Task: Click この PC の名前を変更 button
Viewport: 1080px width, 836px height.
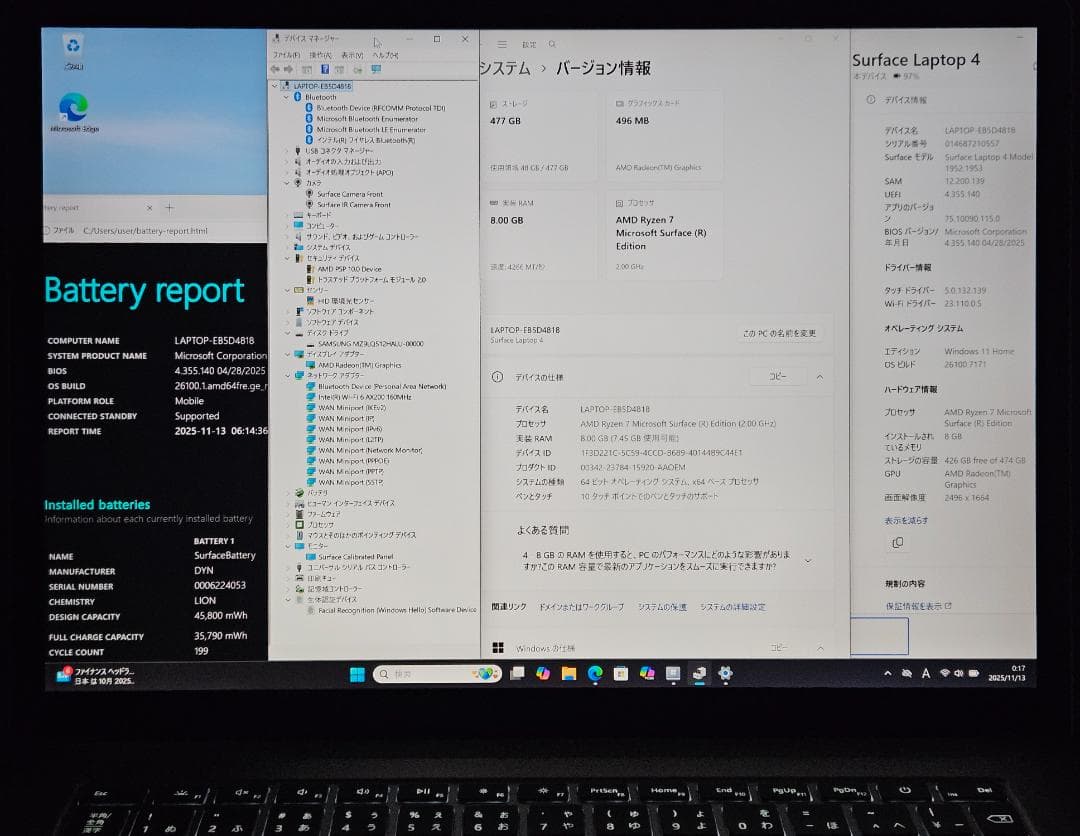Action: click(779, 333)
